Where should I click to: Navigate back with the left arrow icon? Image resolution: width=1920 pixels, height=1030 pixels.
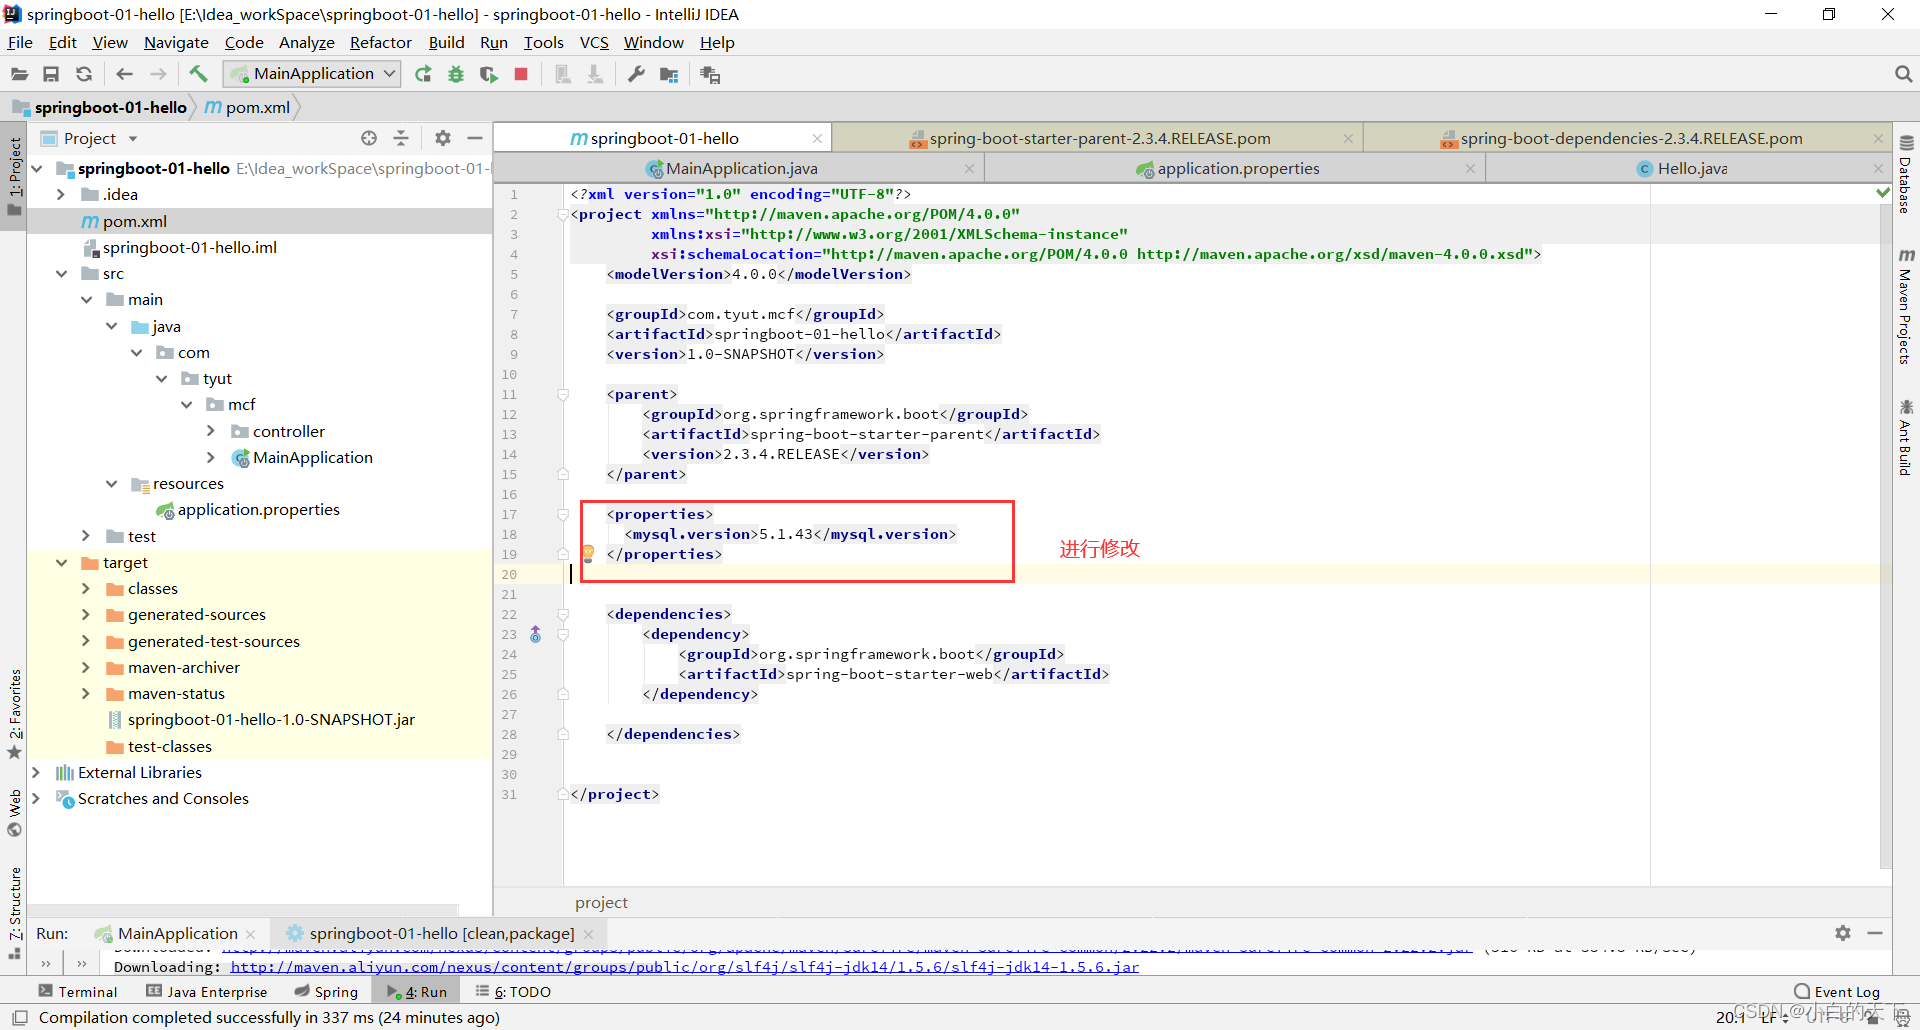click(124, 74)
